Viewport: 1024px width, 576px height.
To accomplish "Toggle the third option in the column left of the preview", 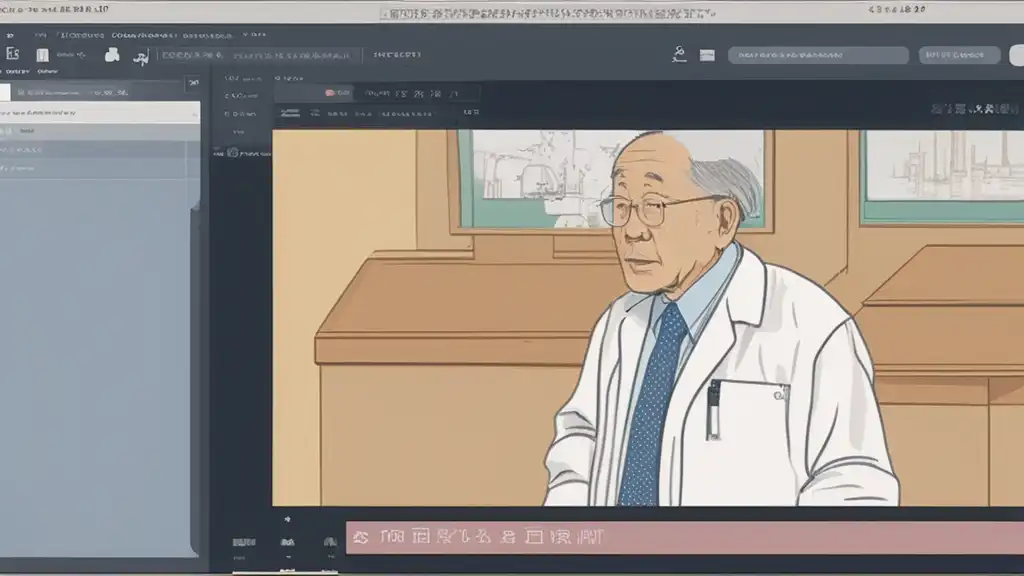I will coord(240,114).
